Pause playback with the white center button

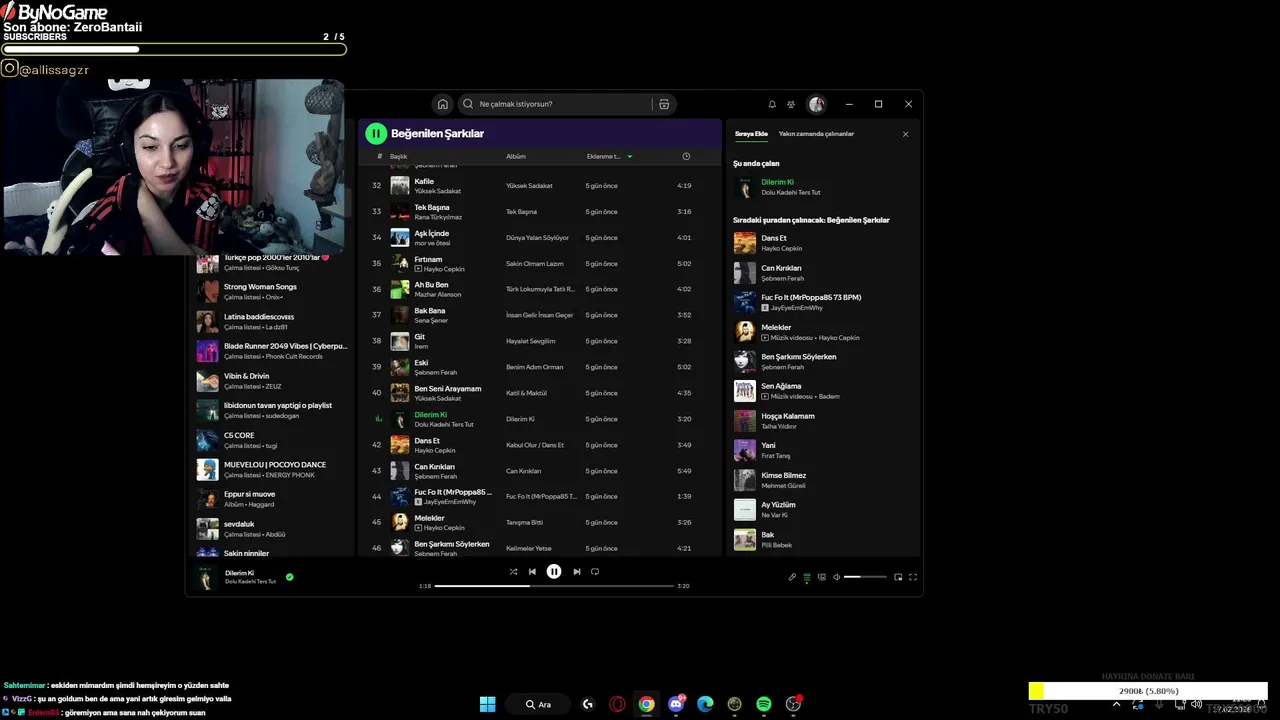click(554, 572)
